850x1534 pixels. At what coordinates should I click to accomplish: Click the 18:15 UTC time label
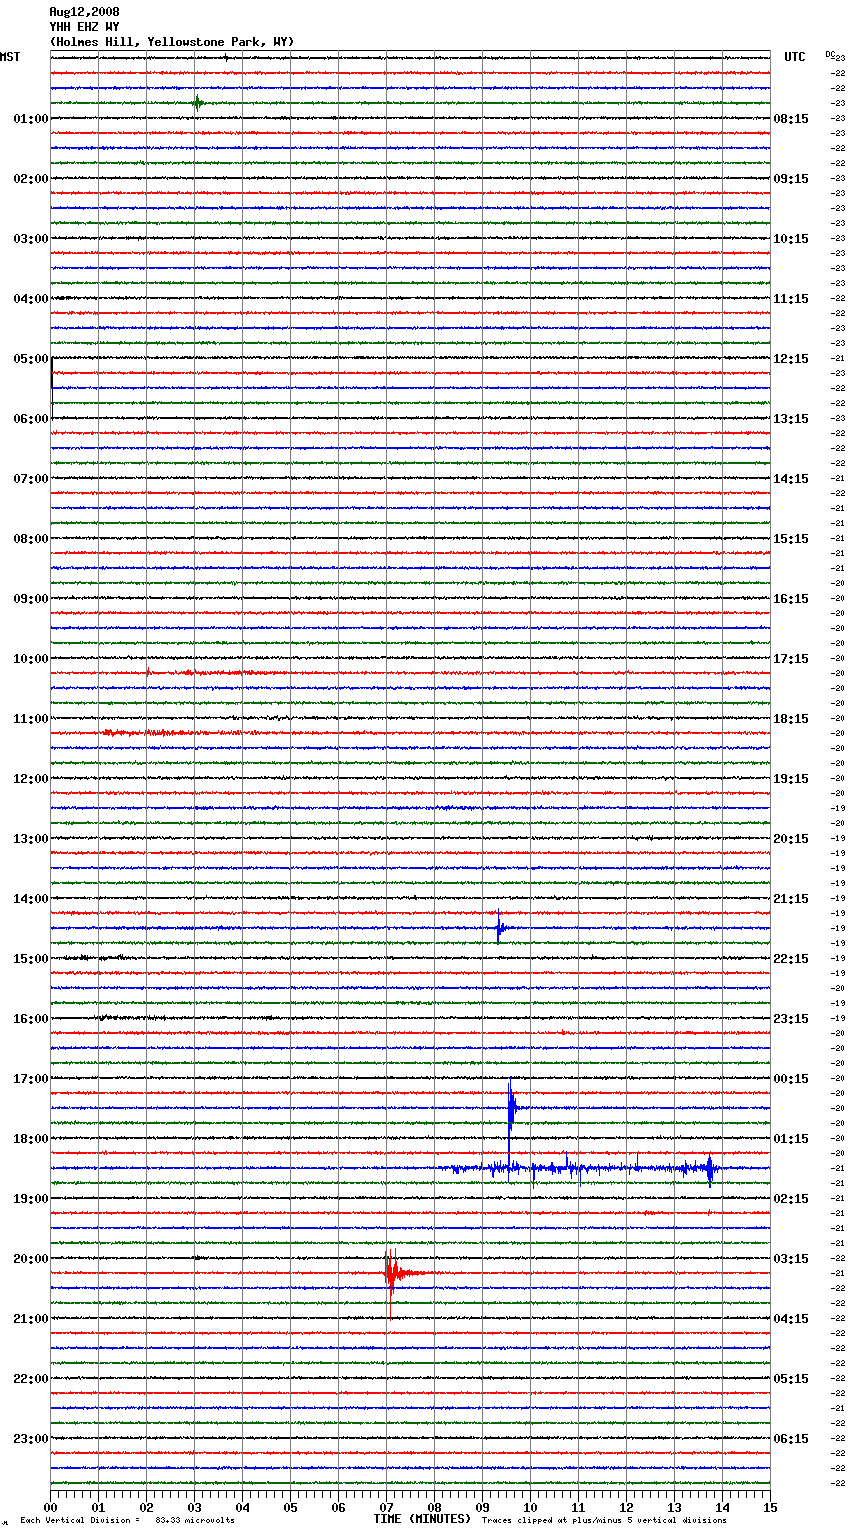tap(791, 719)
